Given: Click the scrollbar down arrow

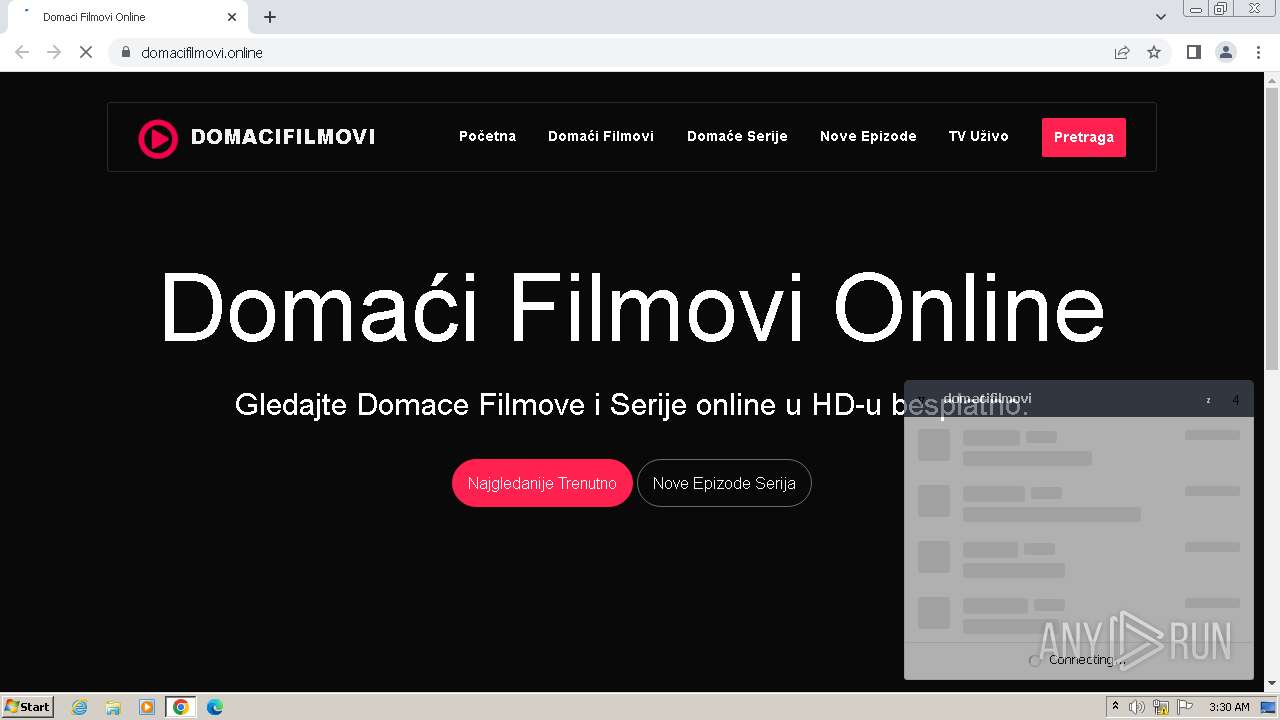Looking at the screenshot, I should pos(1272,684).
